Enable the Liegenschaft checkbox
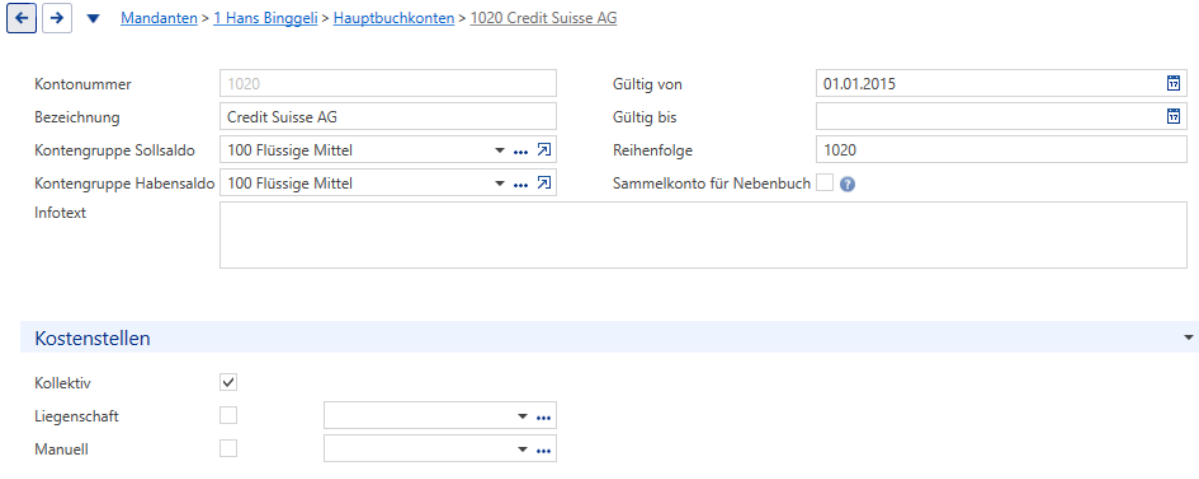The height and width of the screenshot is (479, 1199). click(228, 415)
